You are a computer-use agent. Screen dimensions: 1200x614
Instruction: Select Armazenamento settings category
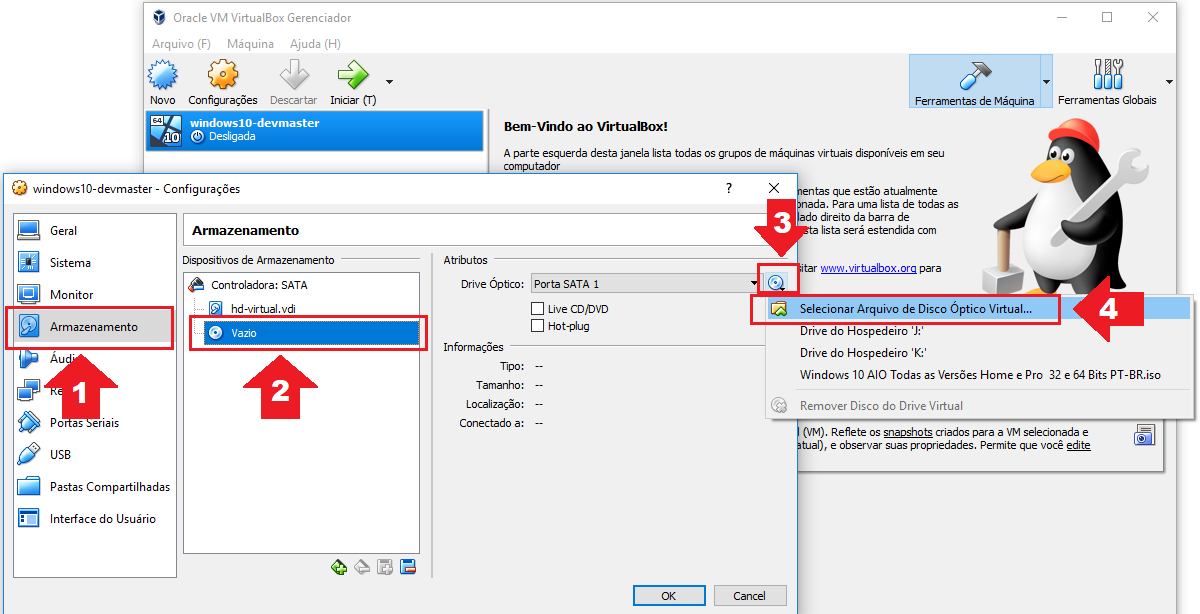pyautogui.click(x=95, y=327)
